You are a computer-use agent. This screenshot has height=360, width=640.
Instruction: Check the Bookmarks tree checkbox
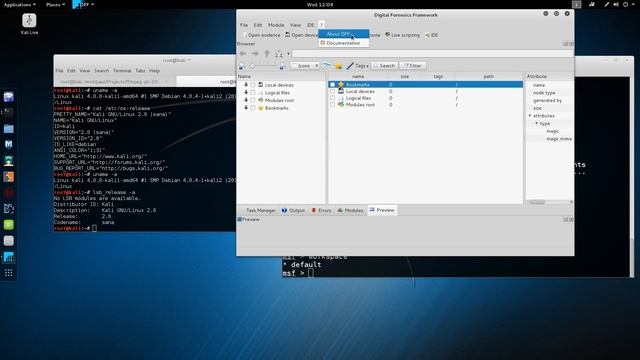coord(253,108)
